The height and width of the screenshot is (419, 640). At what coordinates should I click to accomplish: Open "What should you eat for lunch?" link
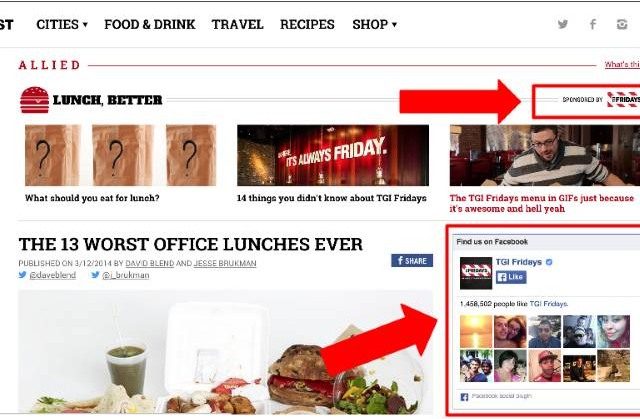pos(92,198)
